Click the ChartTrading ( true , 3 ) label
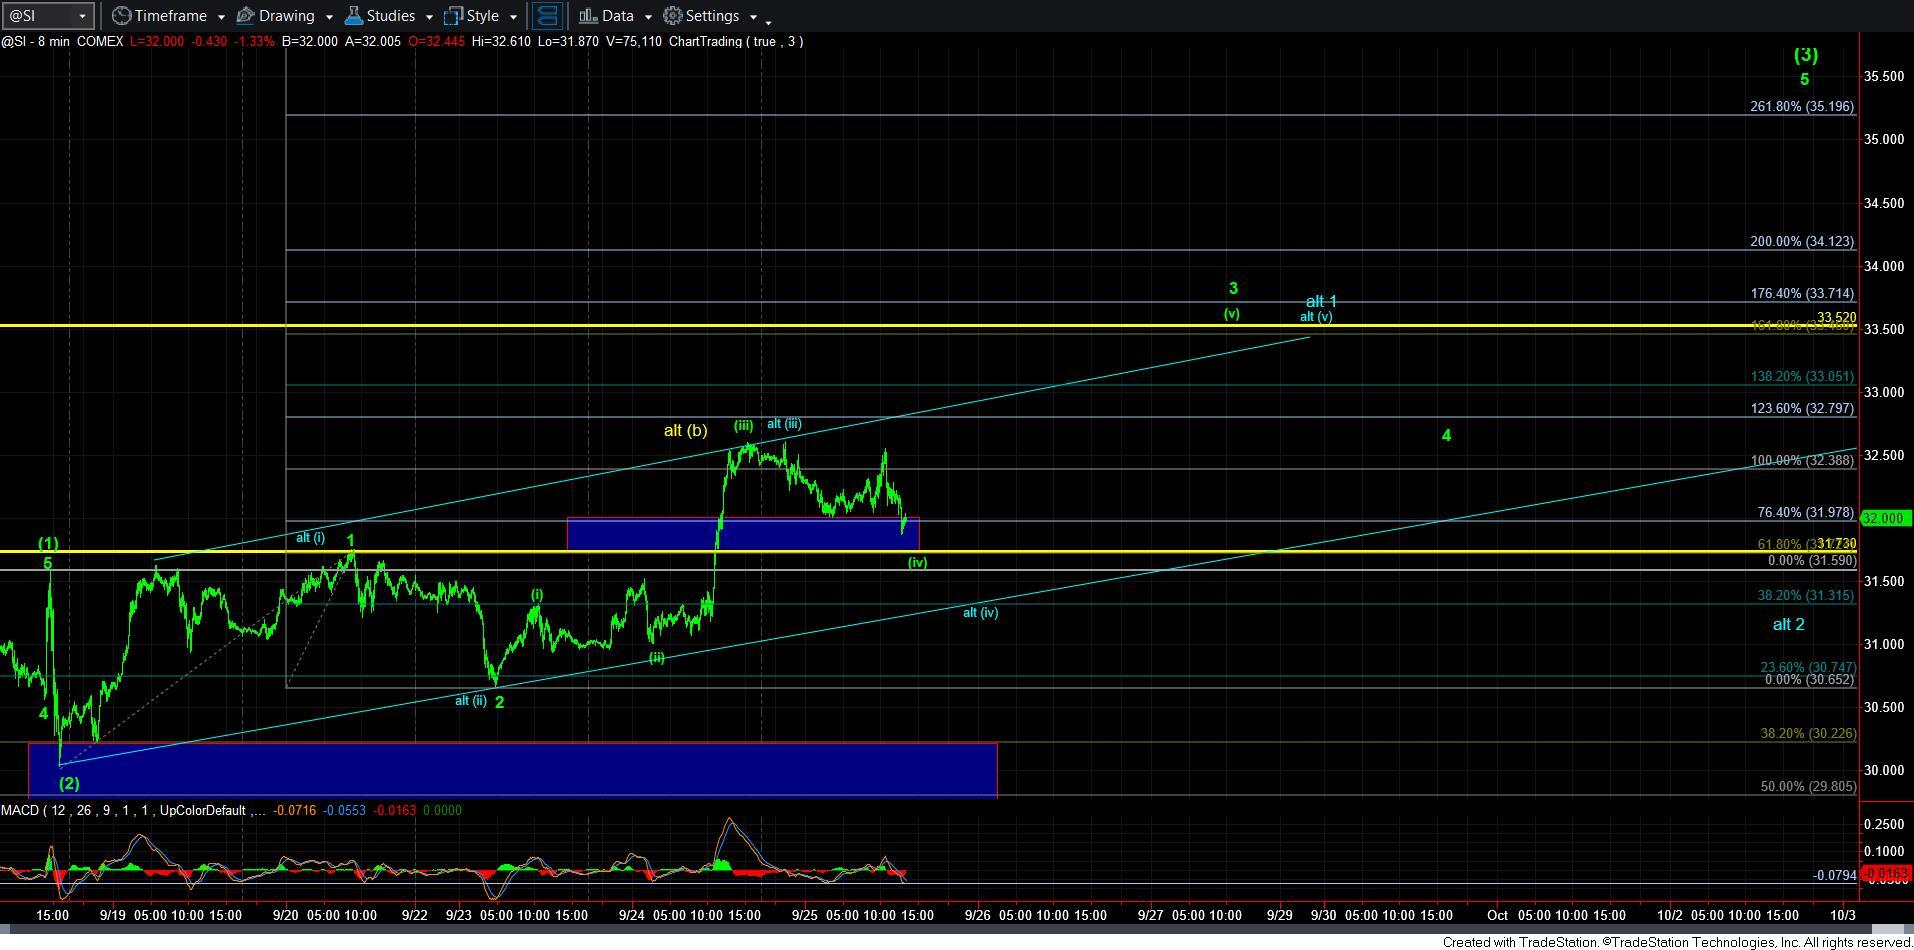The height and width of the screenshot is (950, 1914). [x=736, y=41]
